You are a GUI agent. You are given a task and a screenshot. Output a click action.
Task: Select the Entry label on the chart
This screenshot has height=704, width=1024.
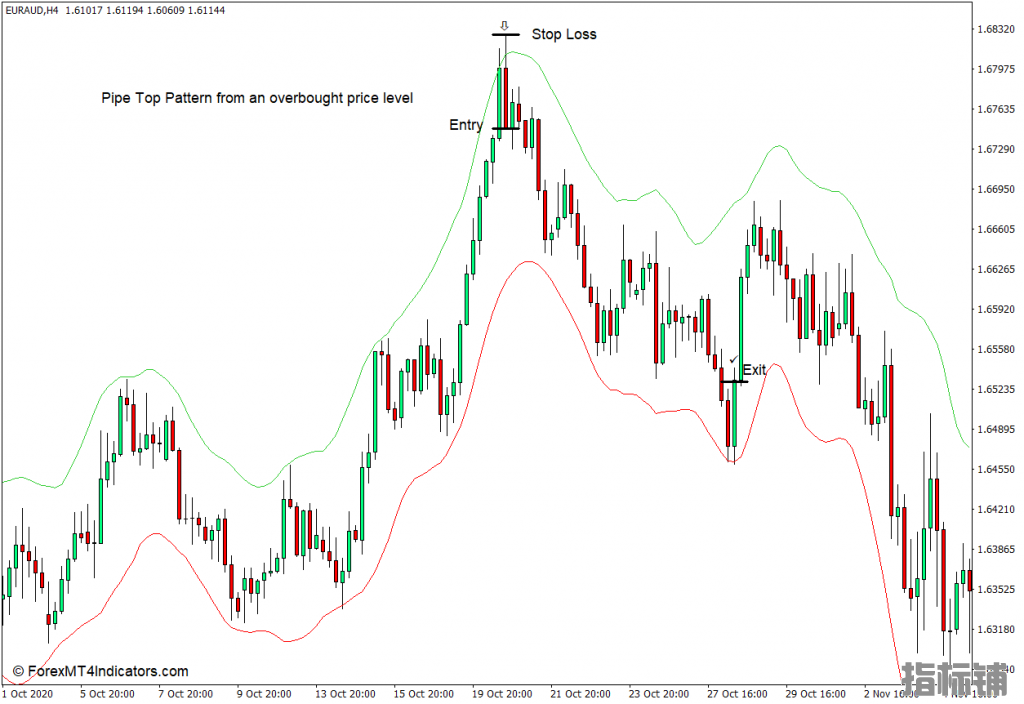click(x=466, y=125)
